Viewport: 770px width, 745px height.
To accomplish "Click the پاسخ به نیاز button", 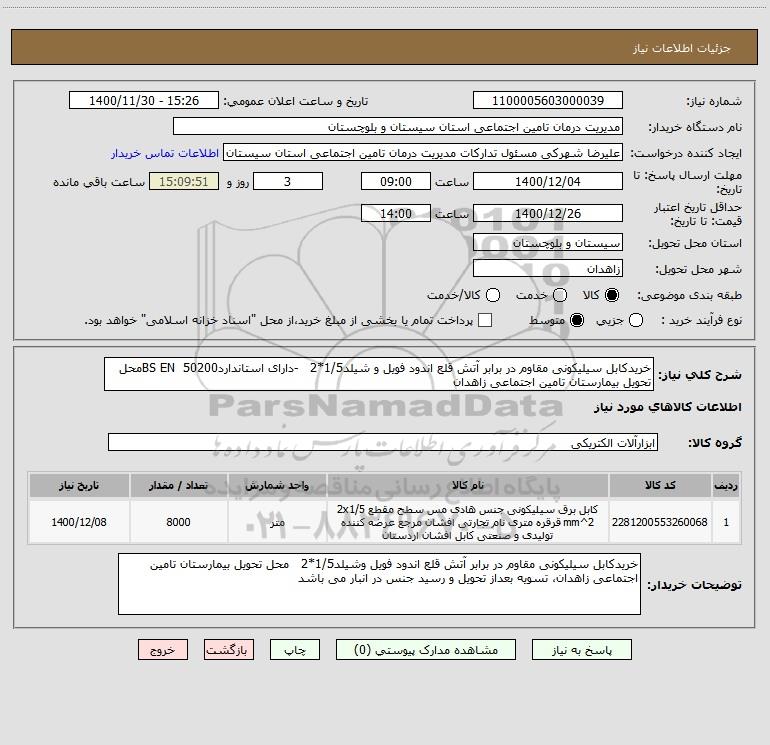I will point(582,650).
